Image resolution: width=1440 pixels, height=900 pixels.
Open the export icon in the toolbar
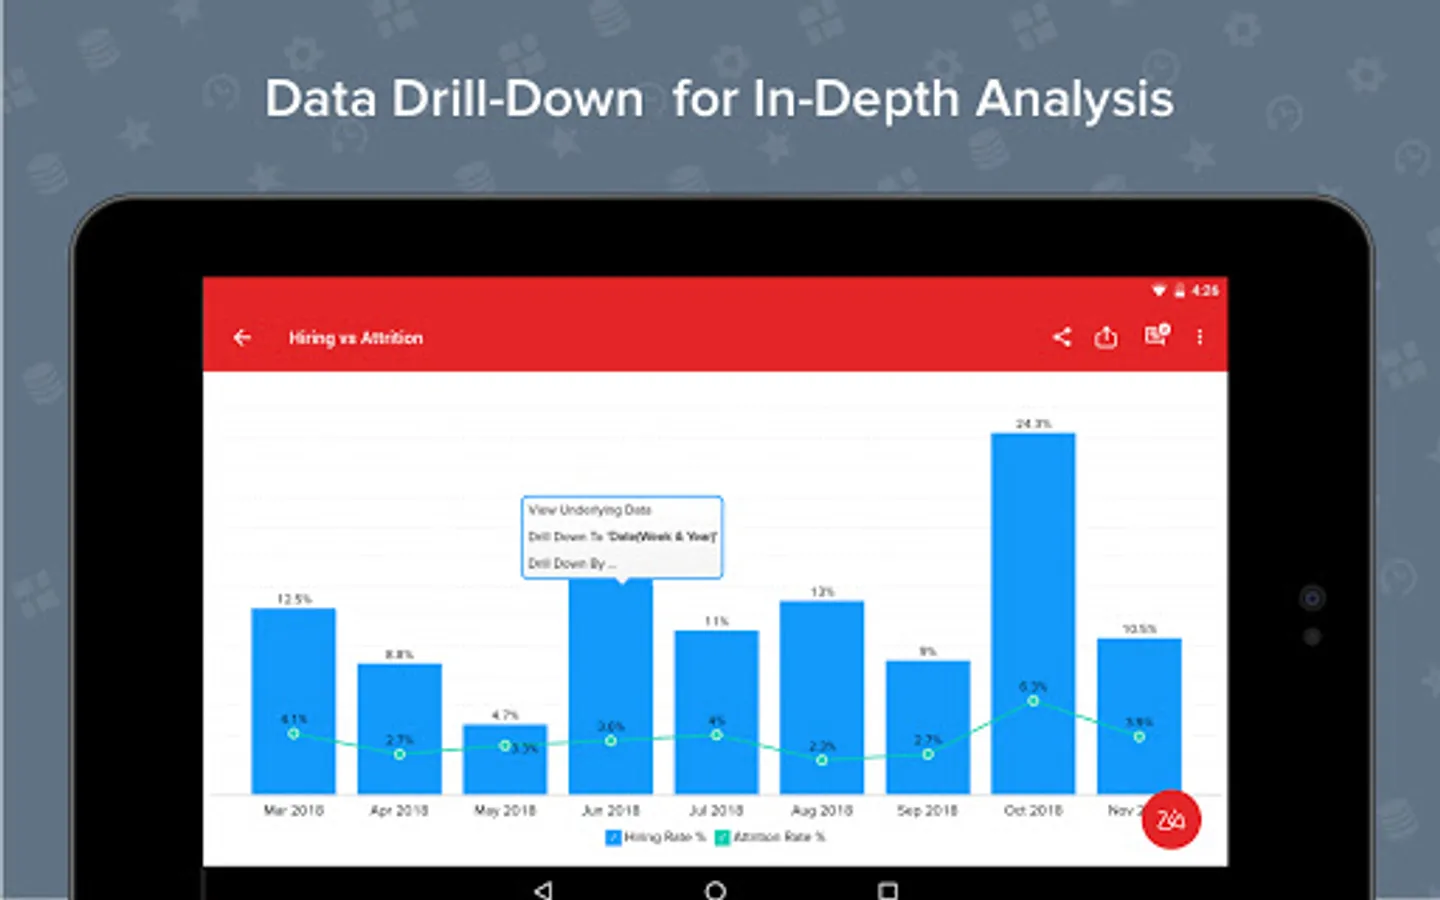pos(1106,337)
